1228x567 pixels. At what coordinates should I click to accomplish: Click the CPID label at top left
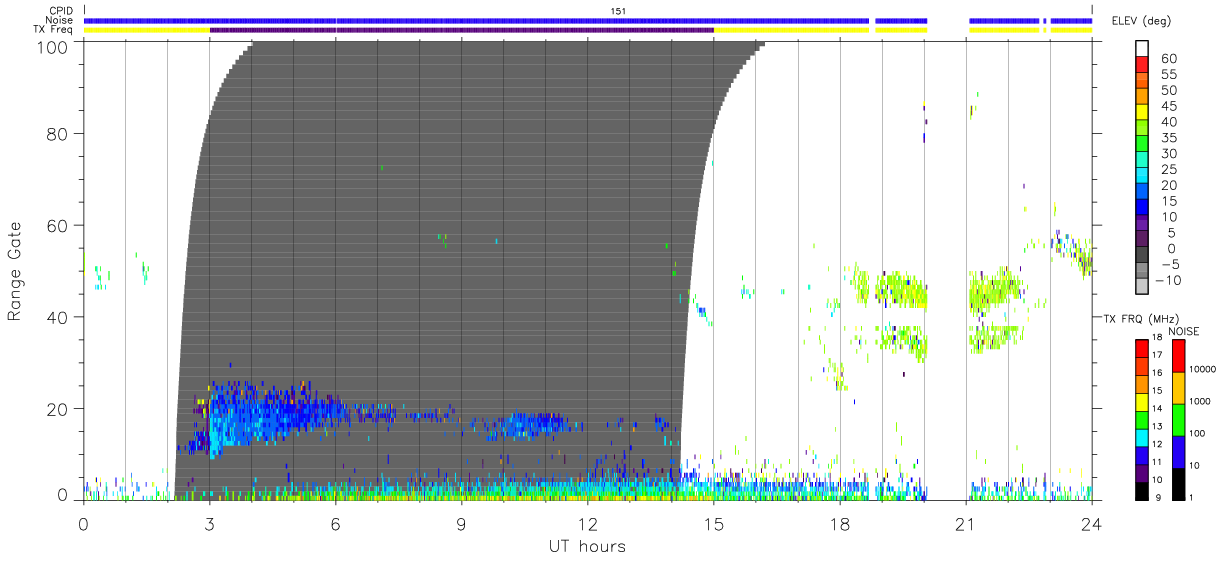coord(61,11)
